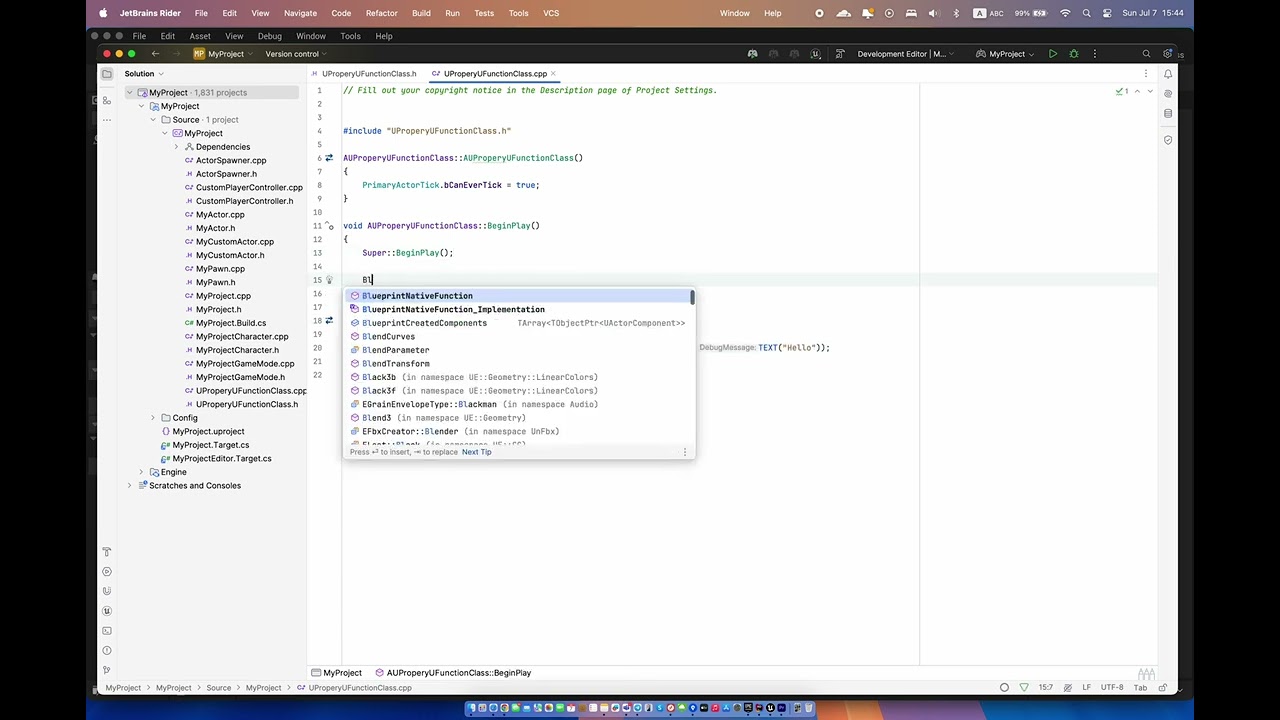Open Database tool window in right sidebar
This screenshot has height=720, width=1280.
(x=1167, y=113)
